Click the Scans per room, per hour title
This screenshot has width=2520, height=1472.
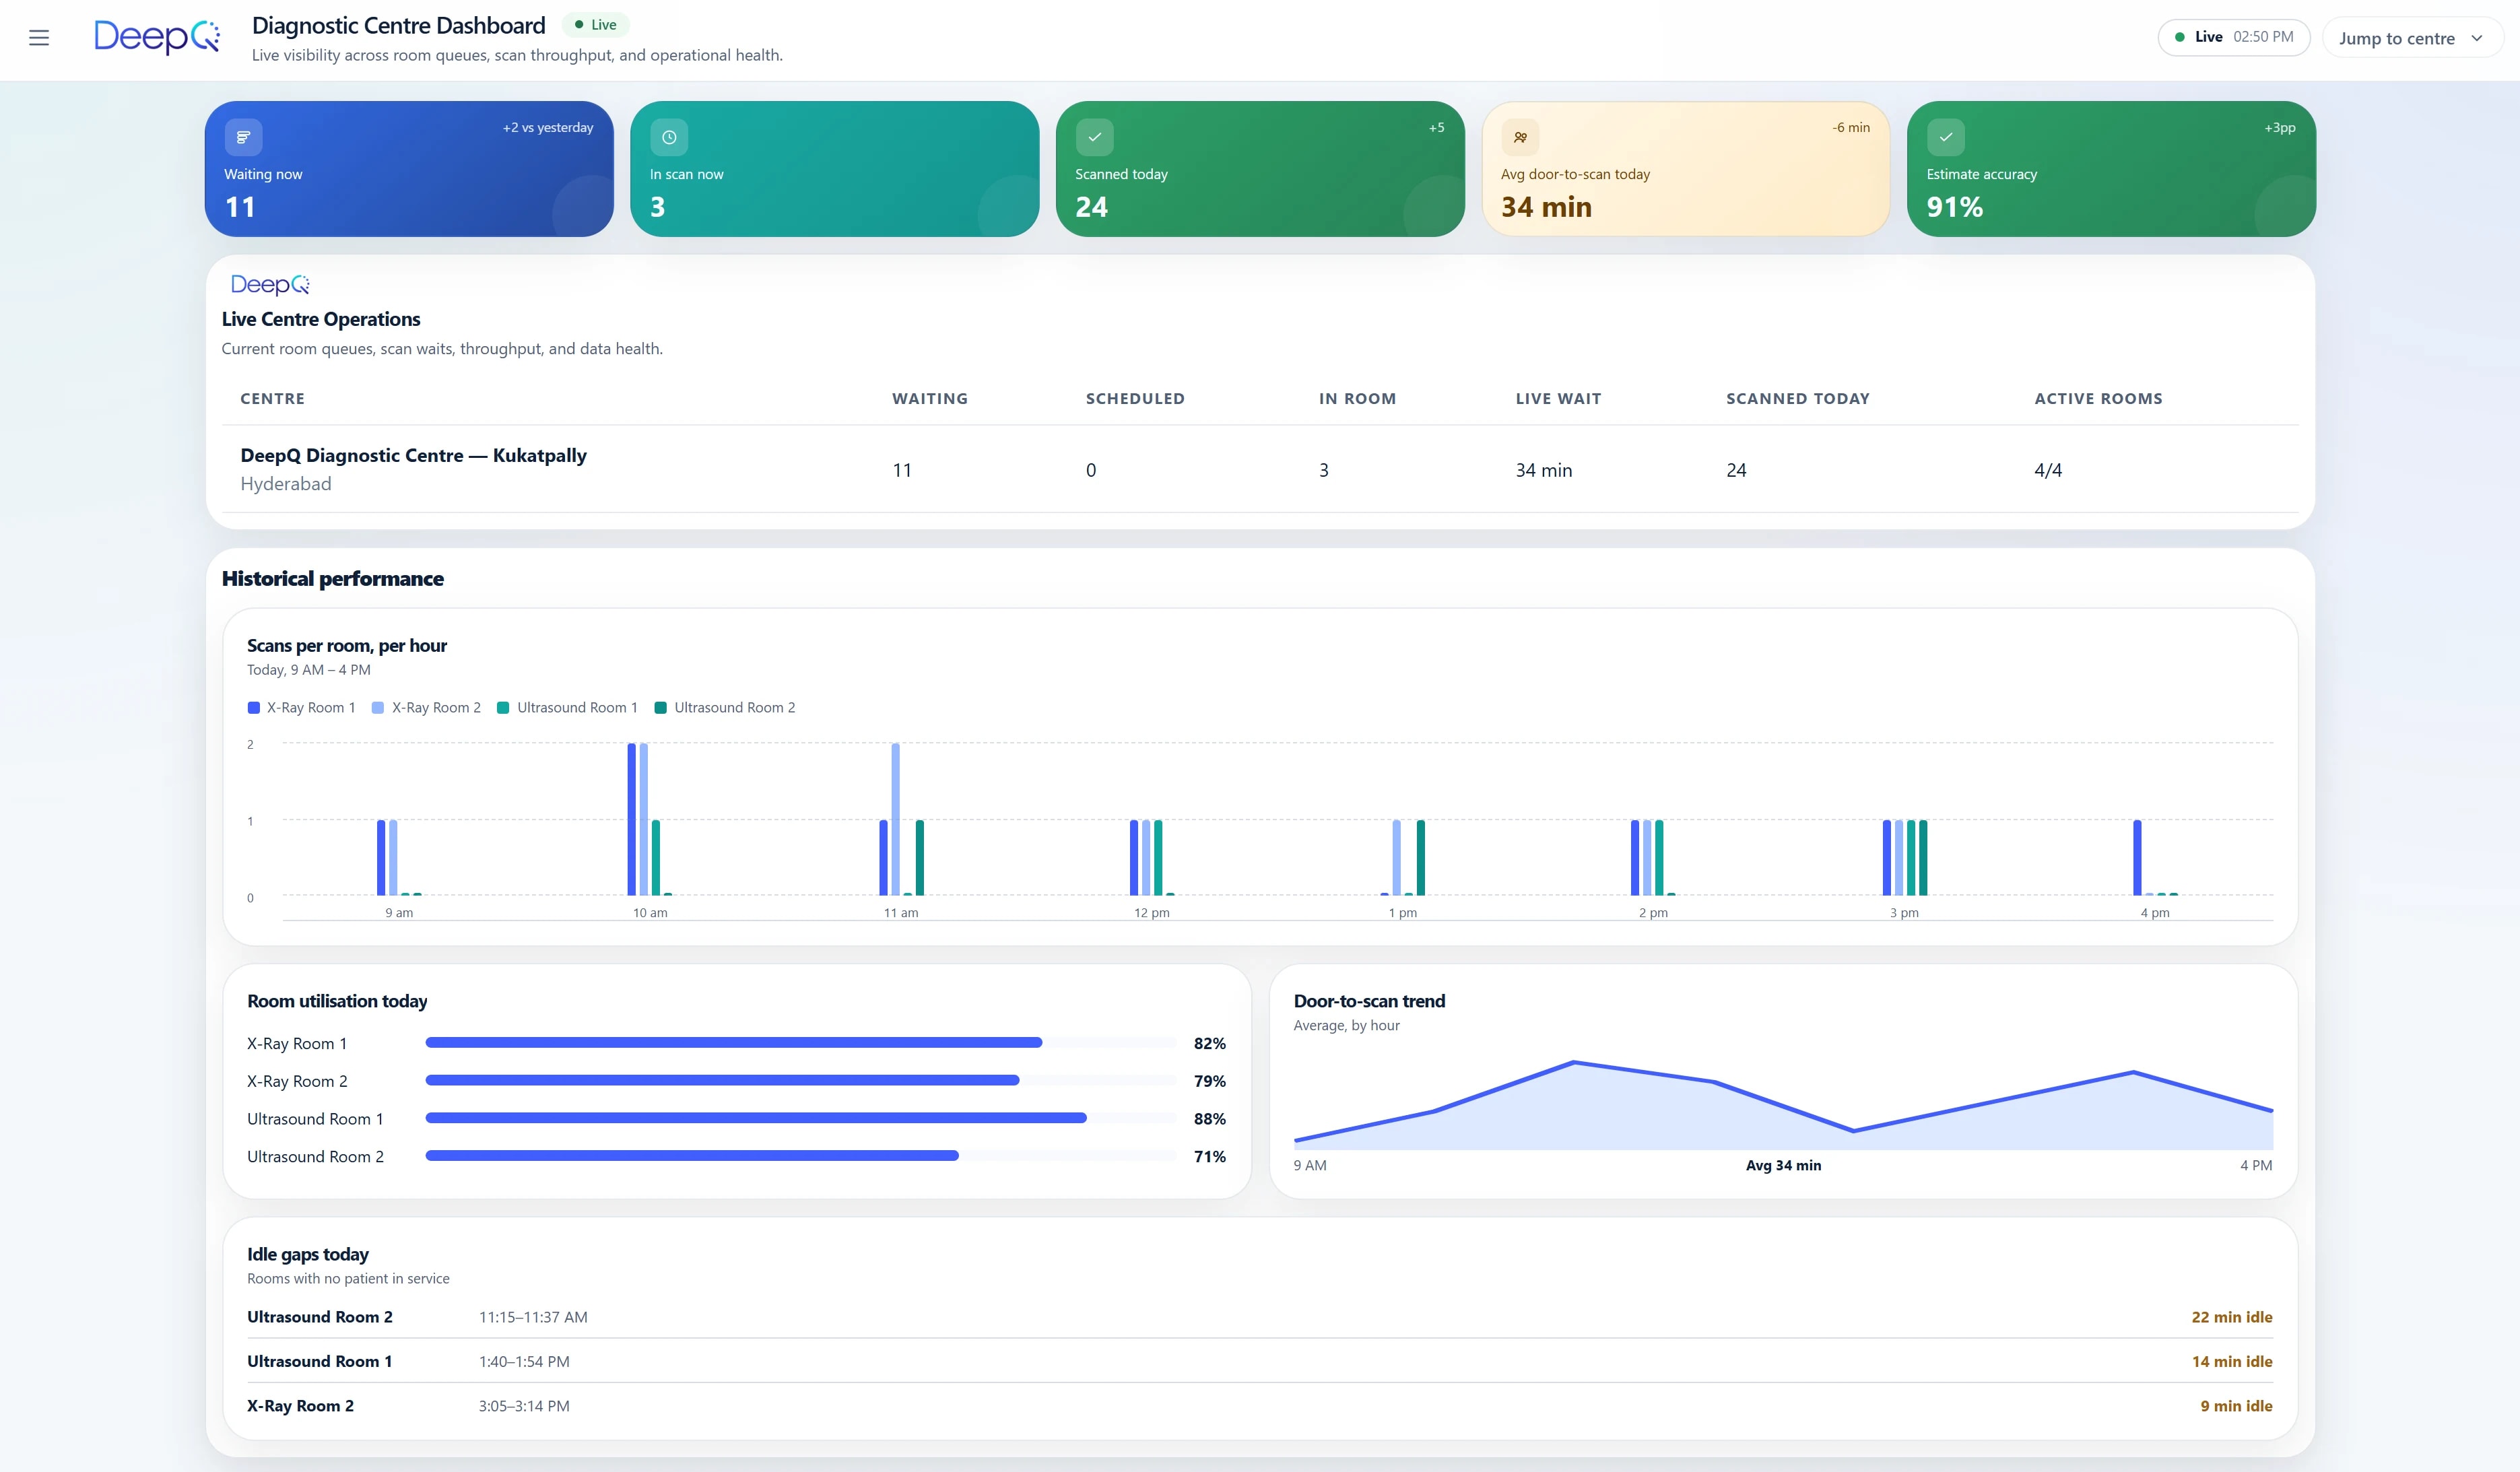click(347, 646)
